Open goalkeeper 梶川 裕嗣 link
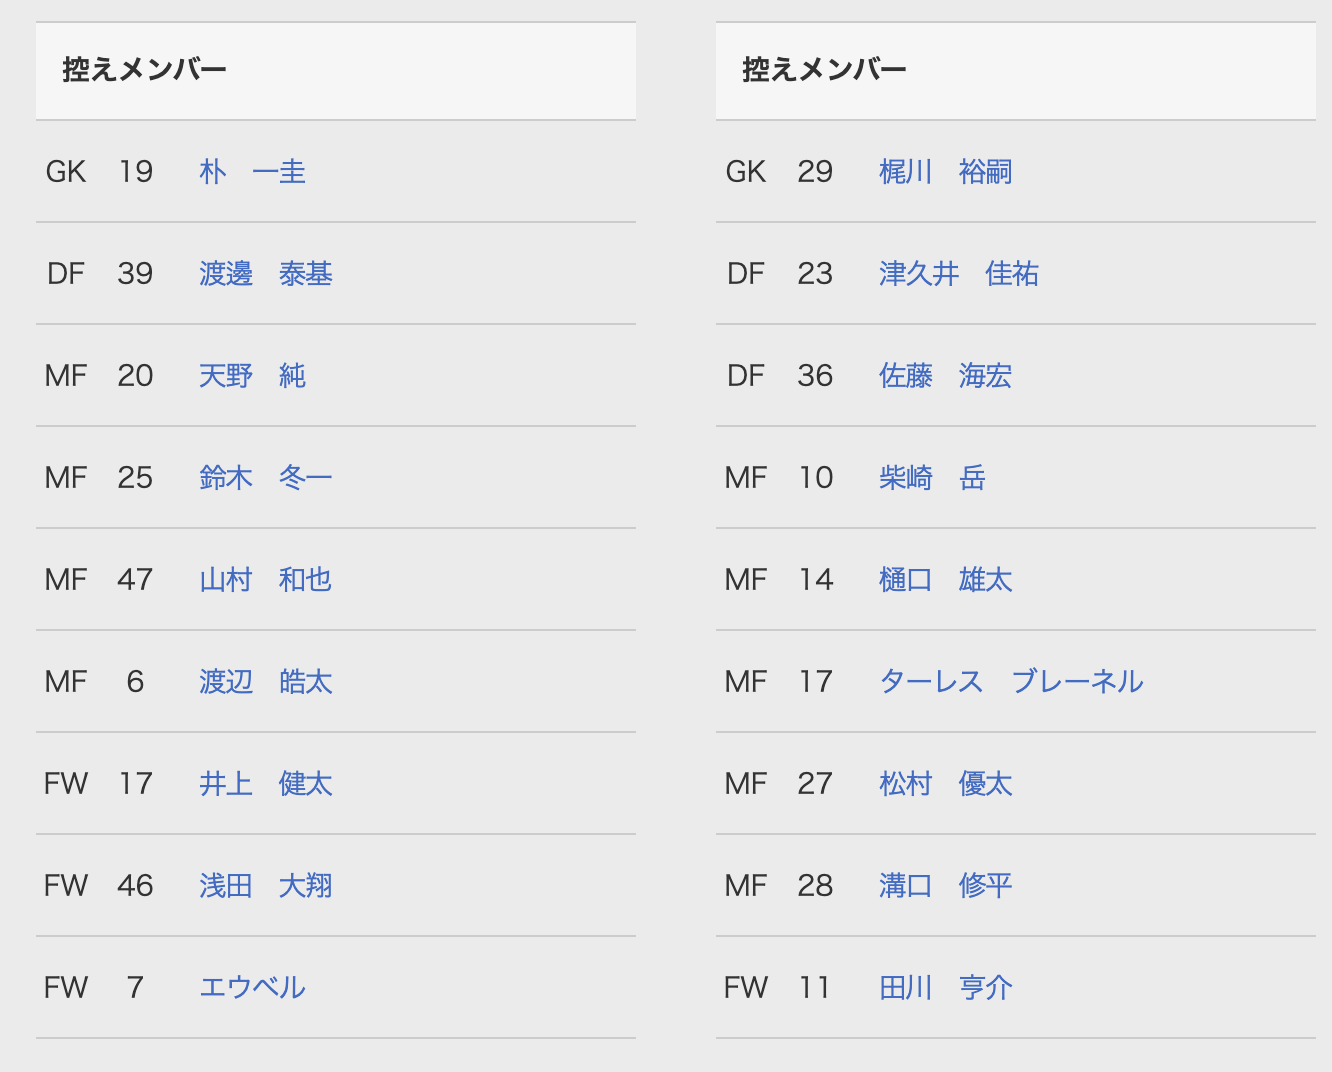Image resolution: width=1332 pixels, height=1072 pixels. coord(945,172)
